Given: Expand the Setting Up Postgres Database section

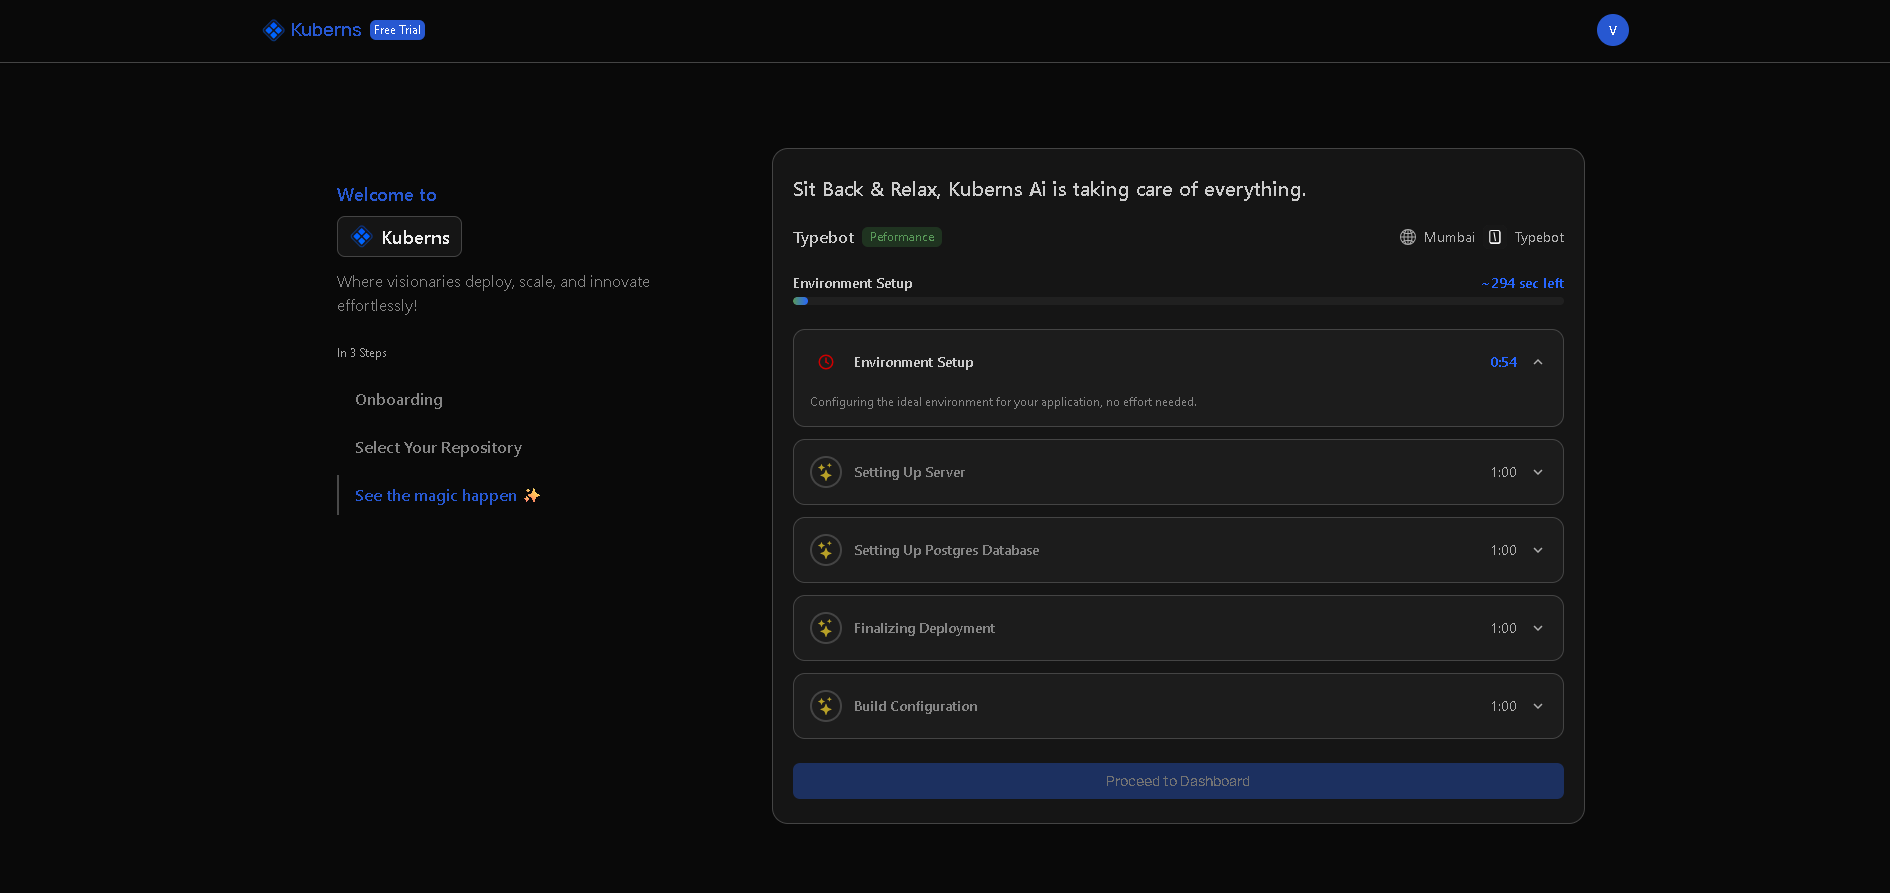Looking at the screenshot, I should tap(1538, 550).
